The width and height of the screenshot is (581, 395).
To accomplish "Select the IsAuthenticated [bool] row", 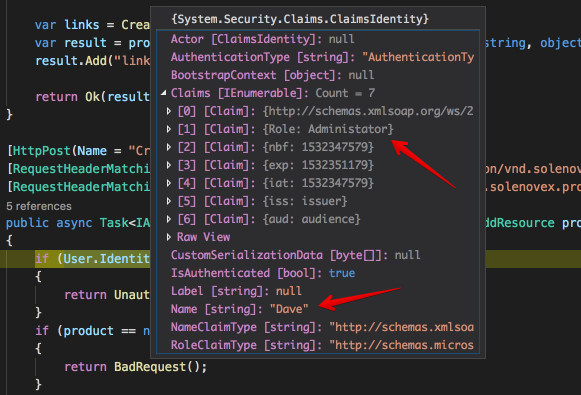I will [x=318, y=273].
